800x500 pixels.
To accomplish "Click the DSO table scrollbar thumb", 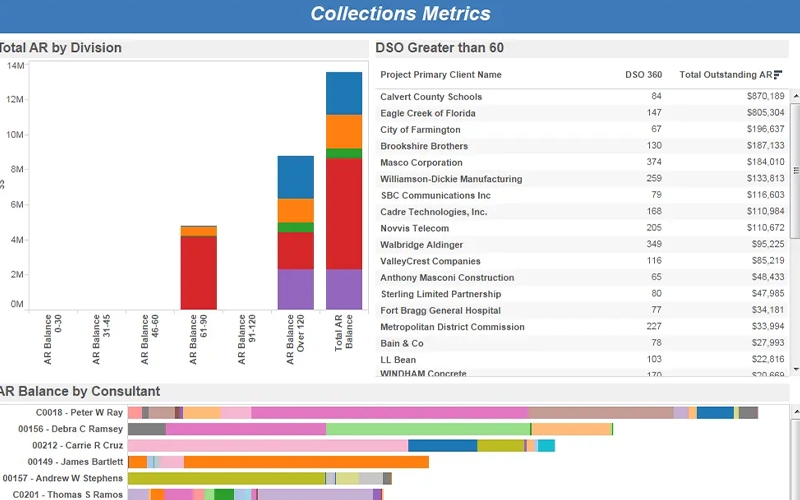I will coord(795,170).
